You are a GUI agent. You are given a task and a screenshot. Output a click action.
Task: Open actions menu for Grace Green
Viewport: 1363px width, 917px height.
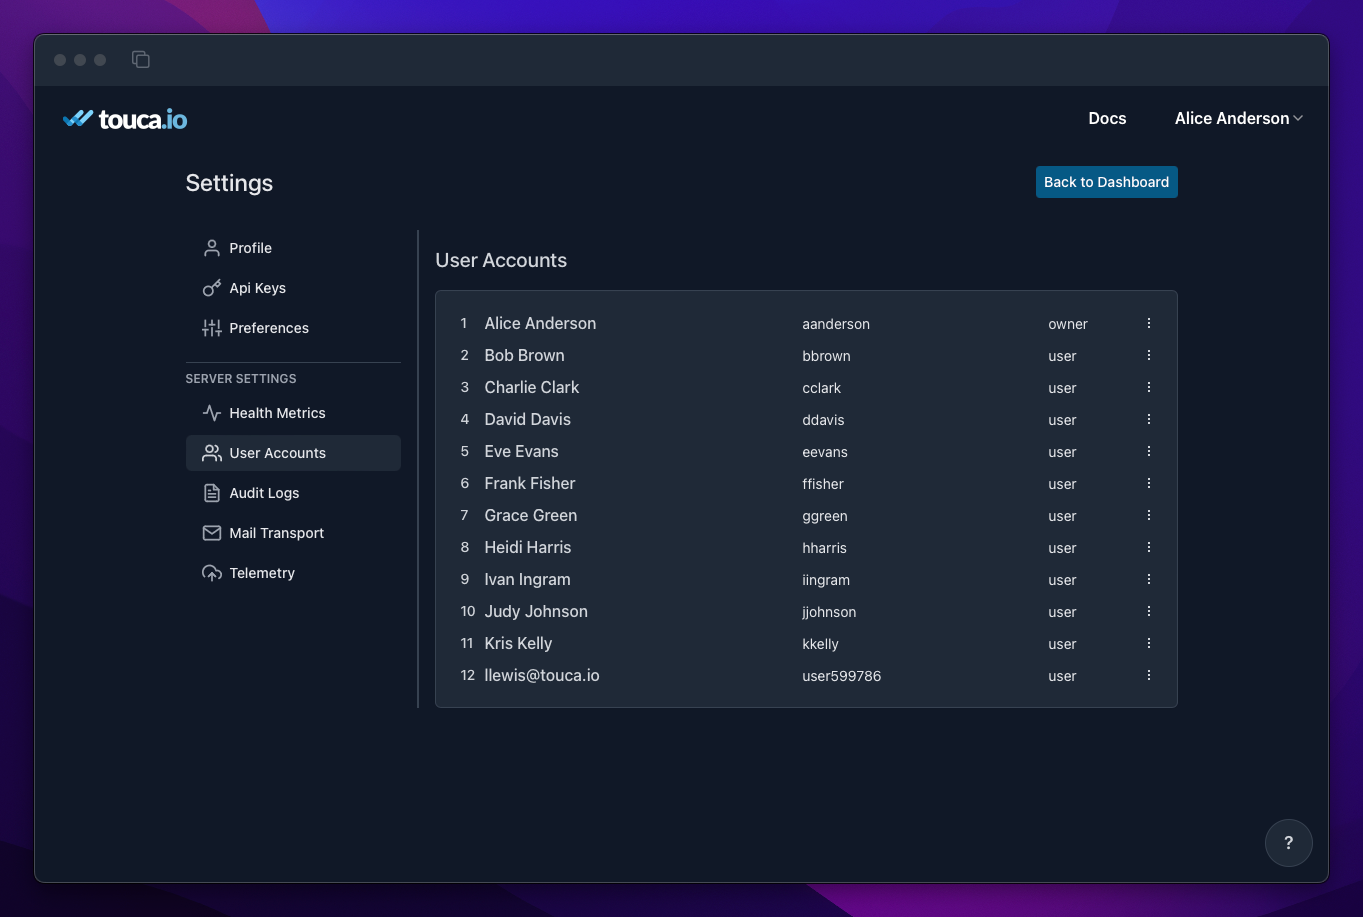[x=1149, y=515]
